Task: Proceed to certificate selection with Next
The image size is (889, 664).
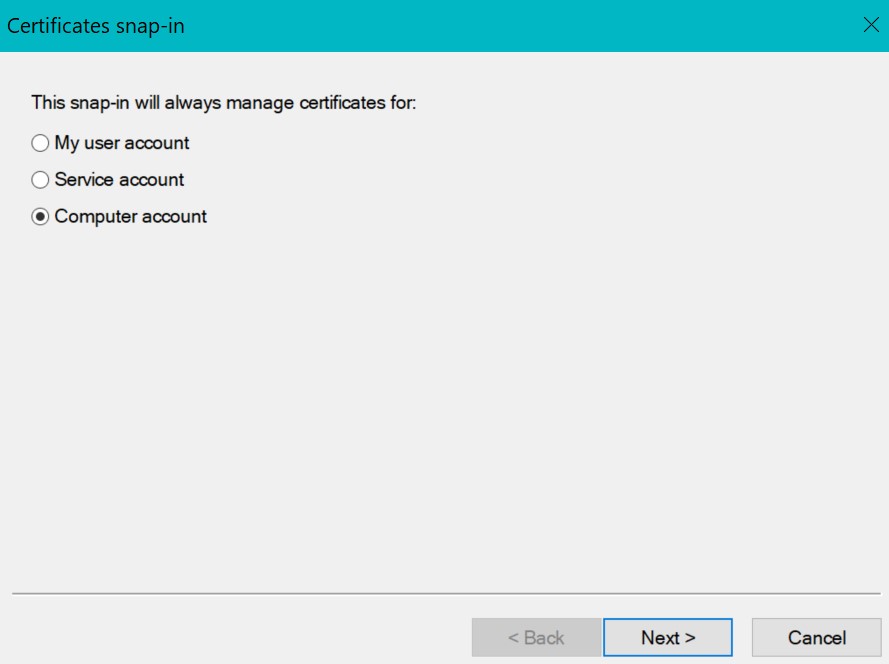Action: pyautogui.click(x=667, y=637)
